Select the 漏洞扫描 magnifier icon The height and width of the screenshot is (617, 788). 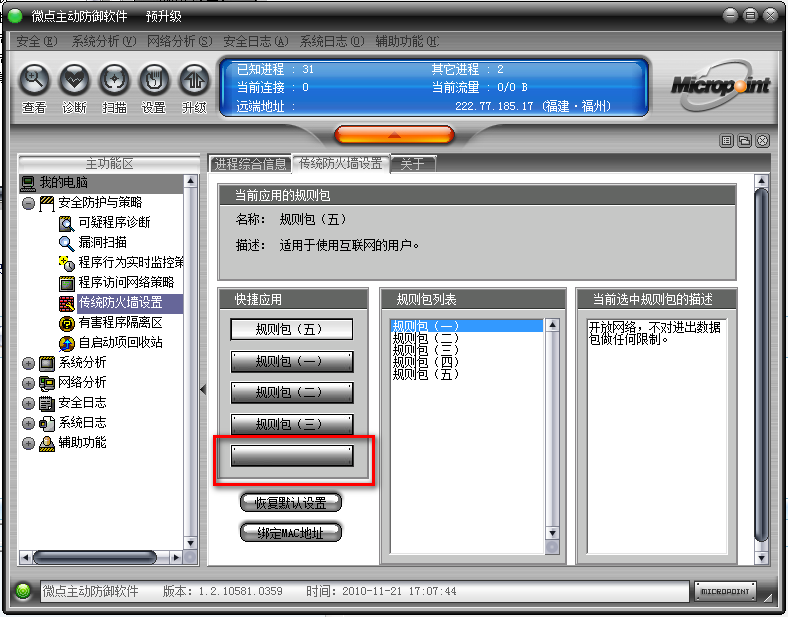coord(66,243)
